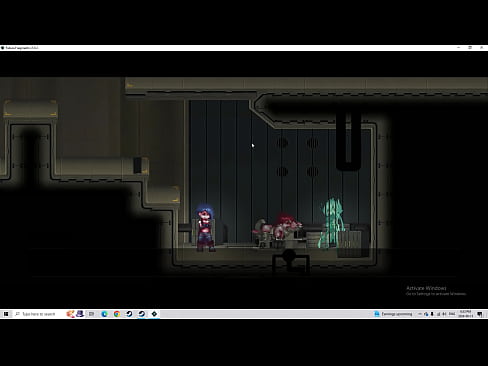The width and height of the screenshot is (488, 366).
Task: Open the Earnings upcoming news widget
Action: pyautogui.click(x=393, y=314)
